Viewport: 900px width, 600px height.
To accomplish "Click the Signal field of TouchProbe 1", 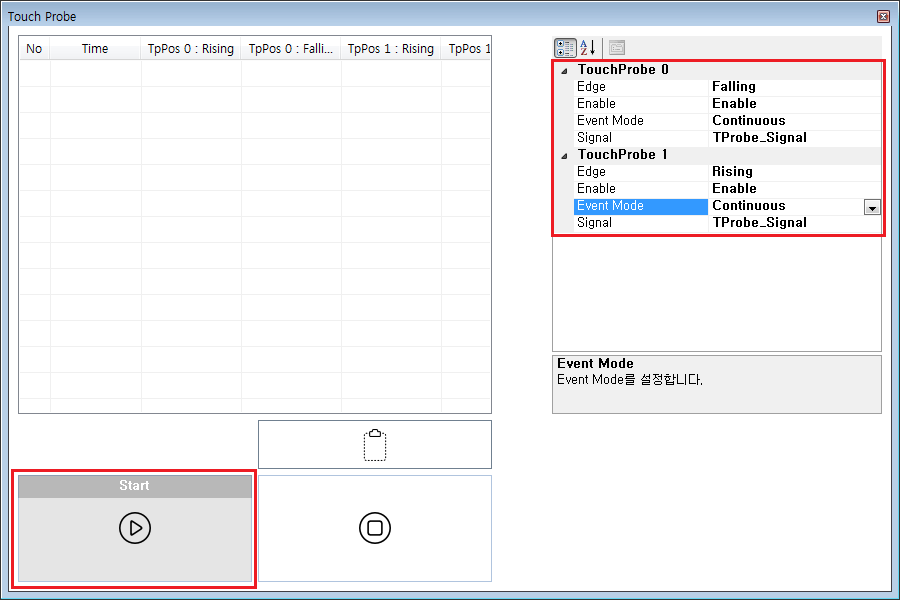I will (759, 223).
